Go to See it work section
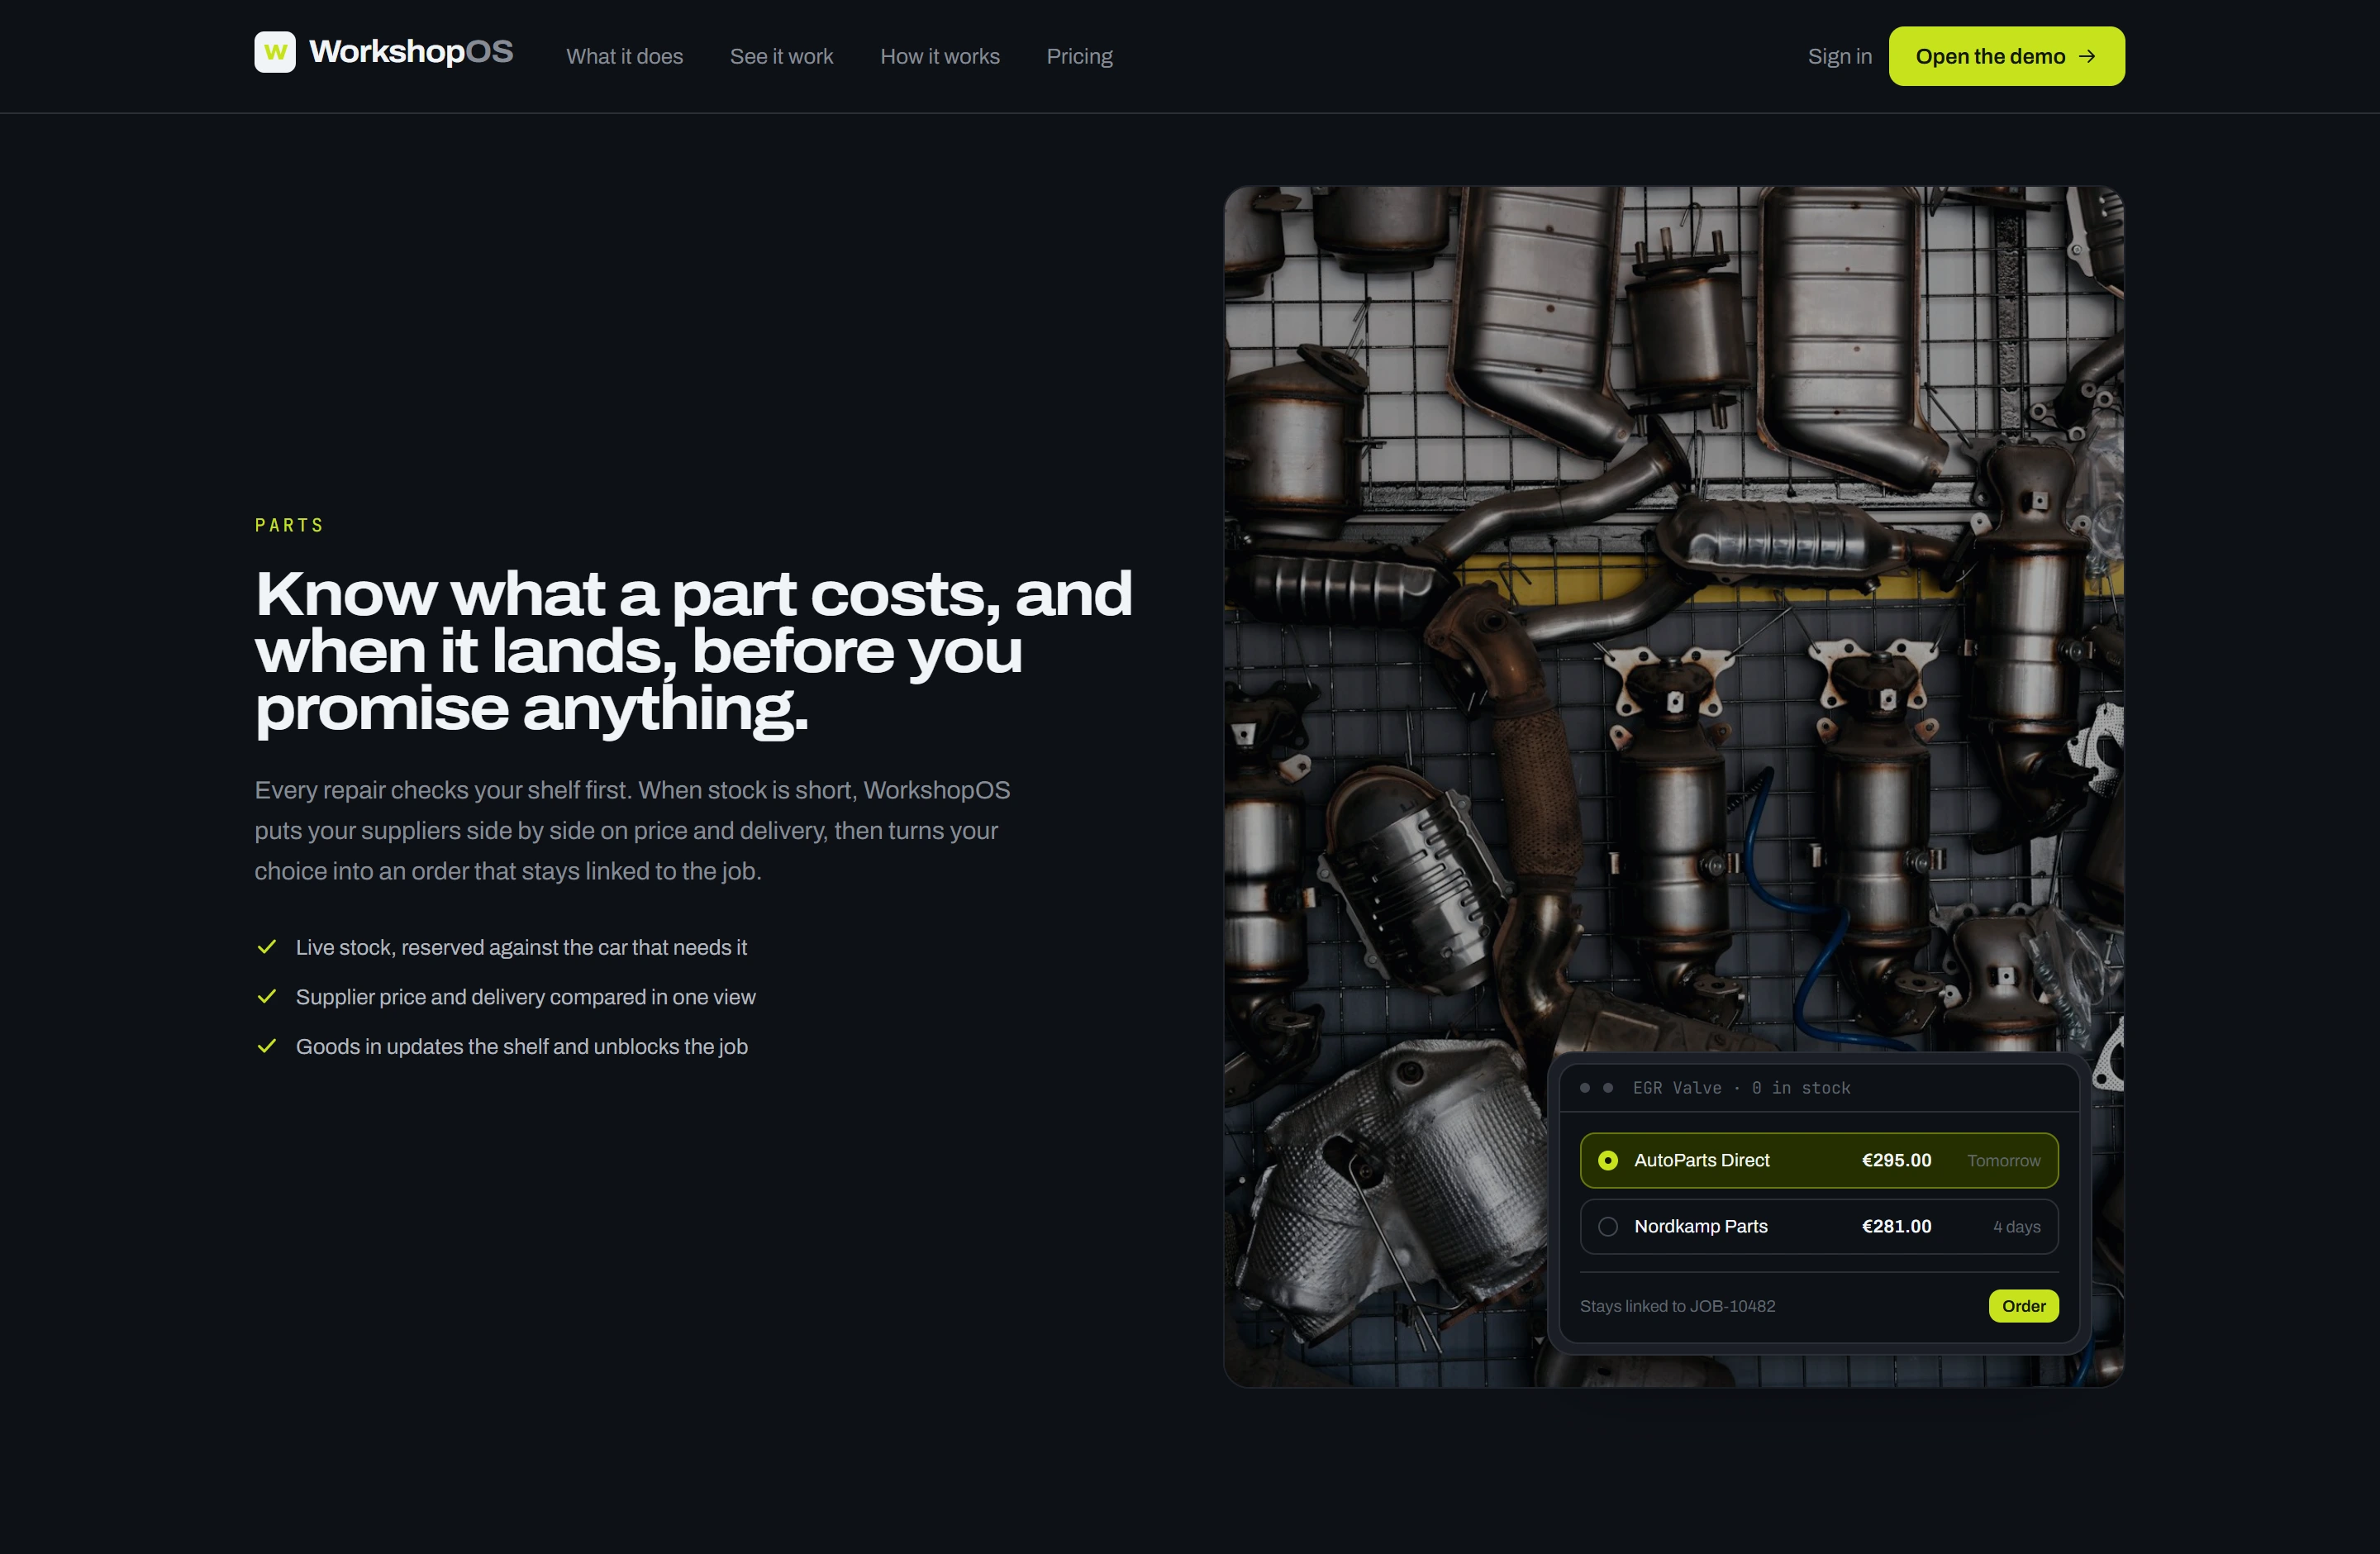 [x=781, y=57]
